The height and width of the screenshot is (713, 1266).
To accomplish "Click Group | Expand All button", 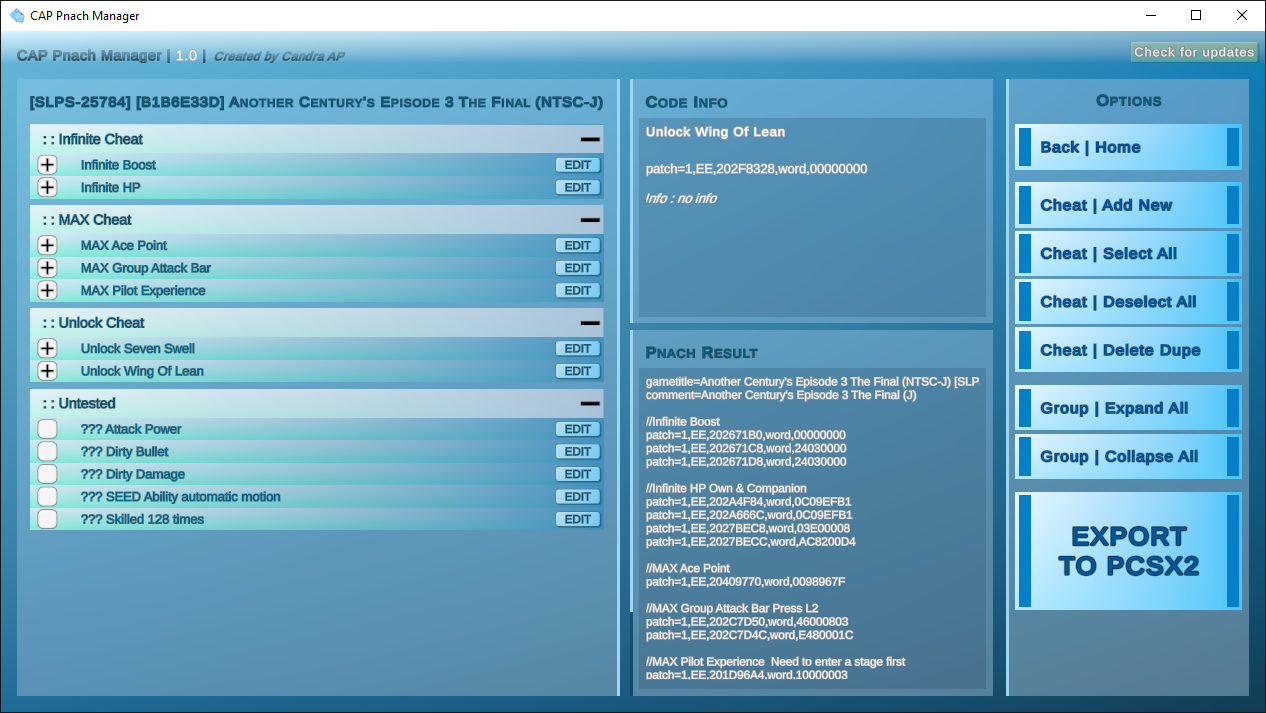I will point(1128,408).
